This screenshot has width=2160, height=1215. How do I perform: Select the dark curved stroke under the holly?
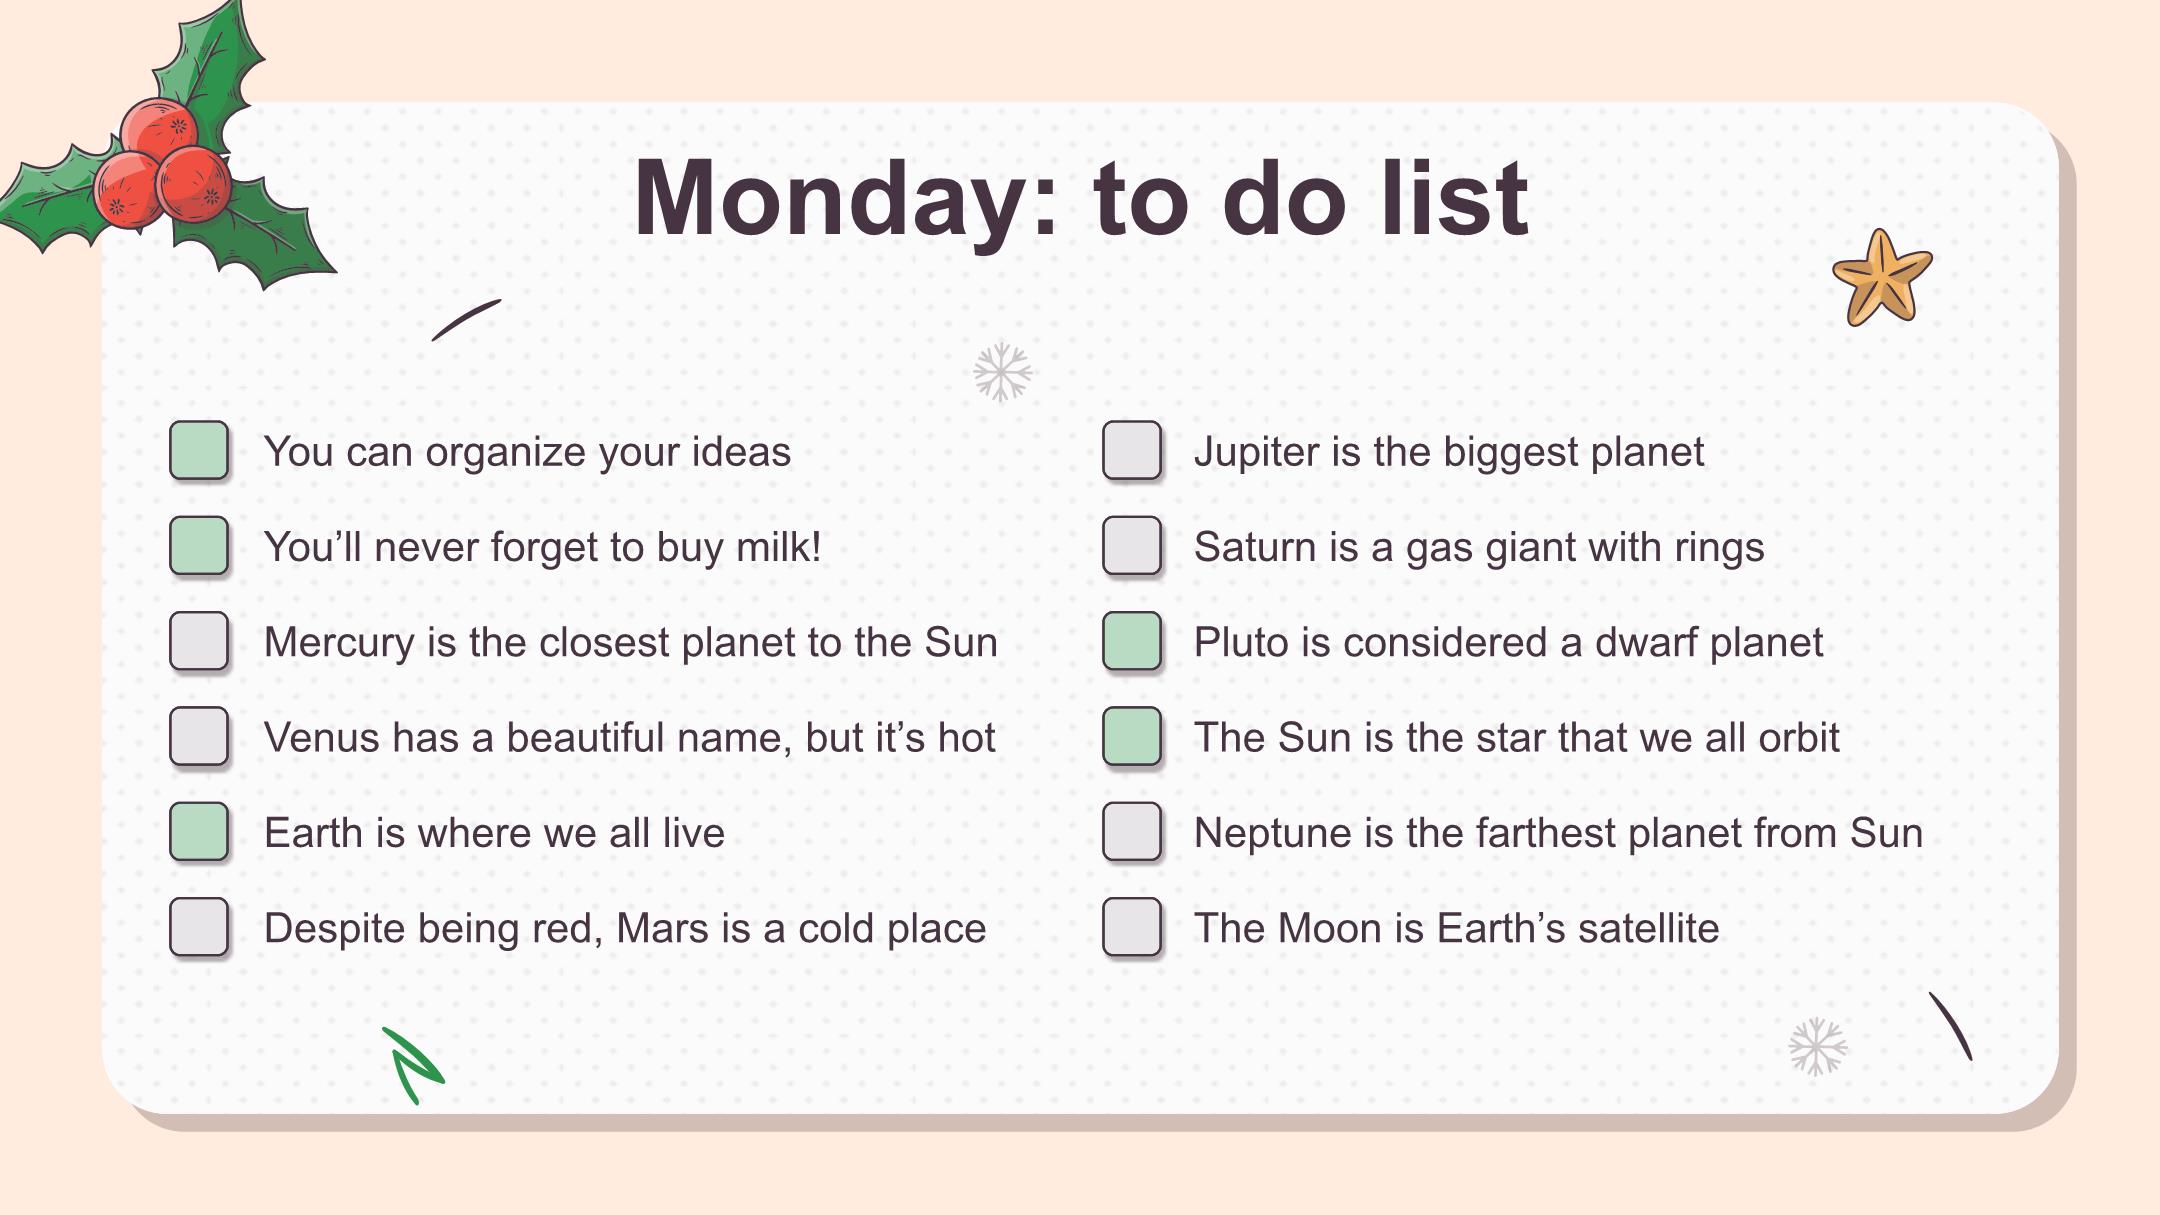tap(466, 319)
